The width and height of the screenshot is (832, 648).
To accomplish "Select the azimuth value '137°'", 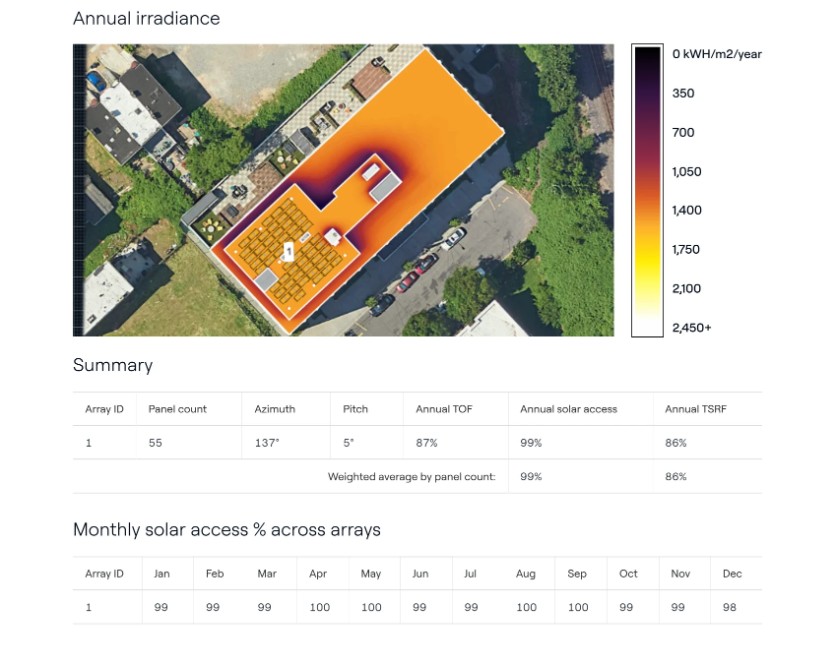I will (267, 443).
